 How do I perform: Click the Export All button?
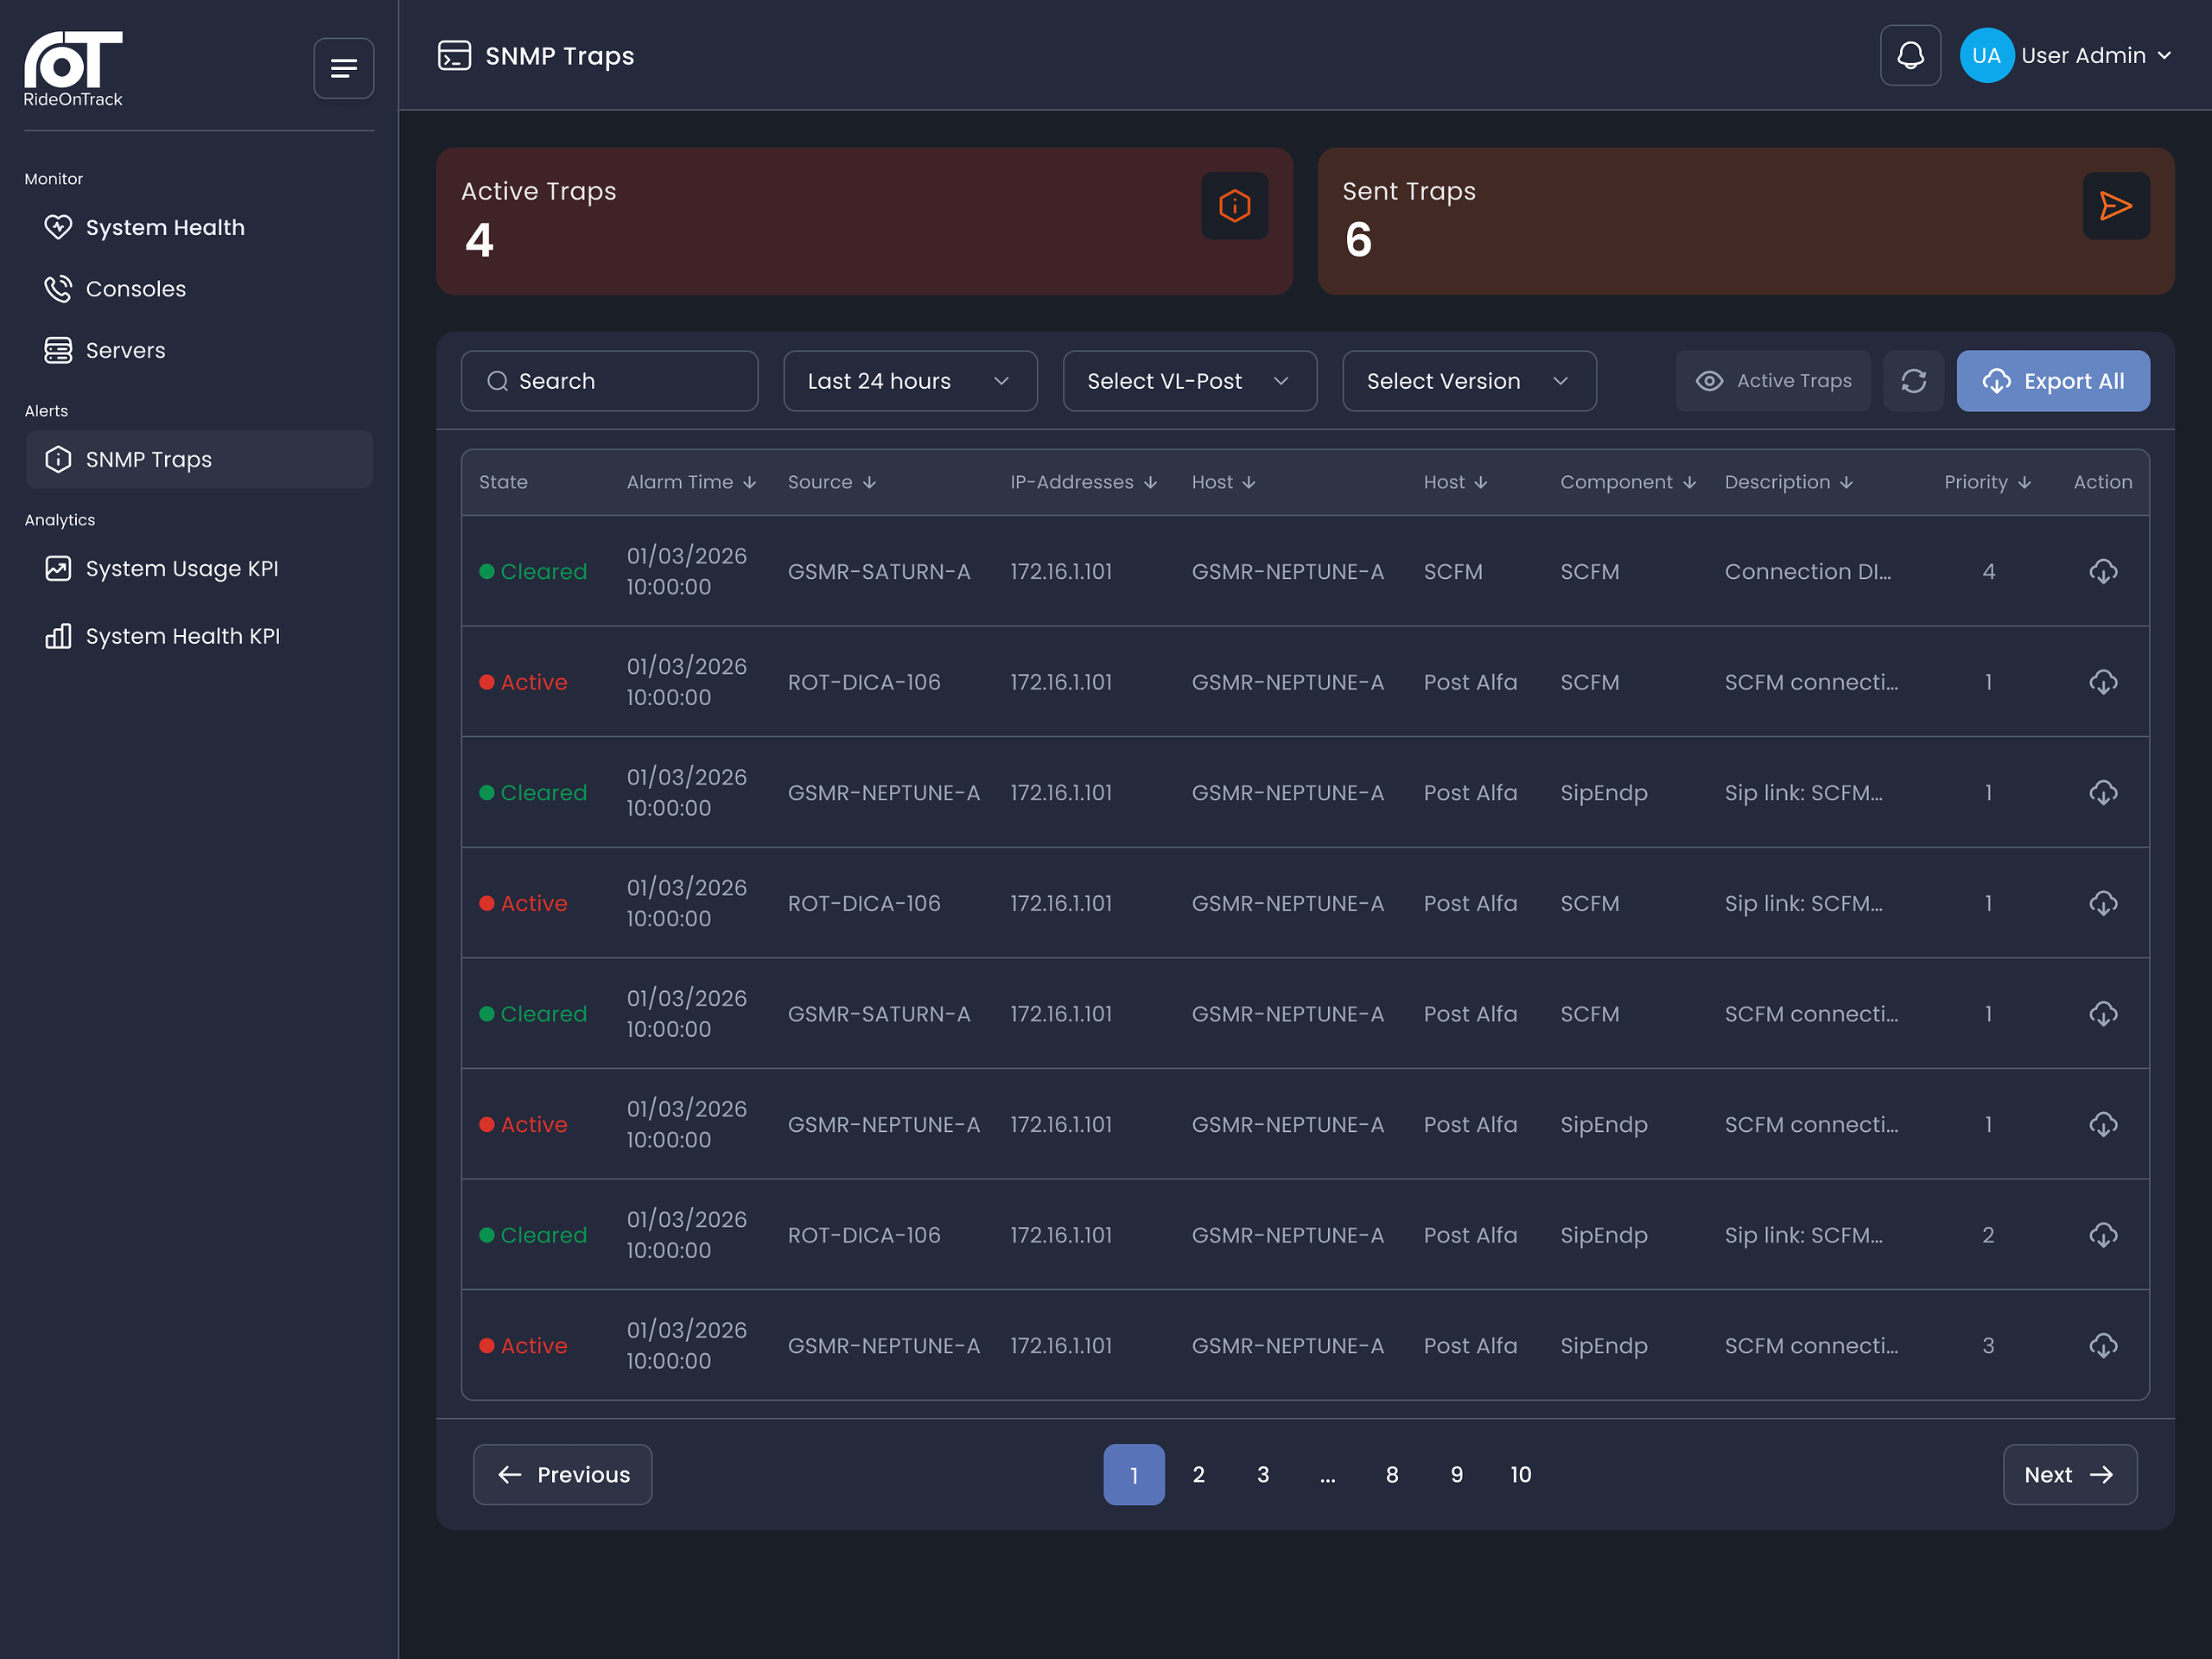(2053, 381)
